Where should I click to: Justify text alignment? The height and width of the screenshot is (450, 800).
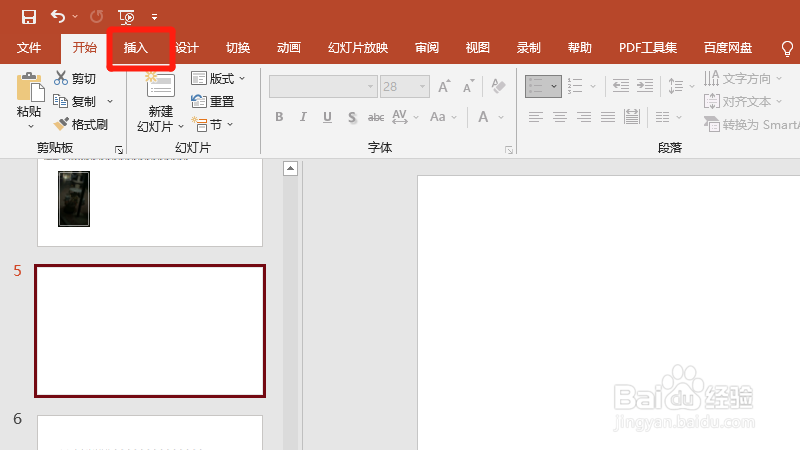(608, 117)
